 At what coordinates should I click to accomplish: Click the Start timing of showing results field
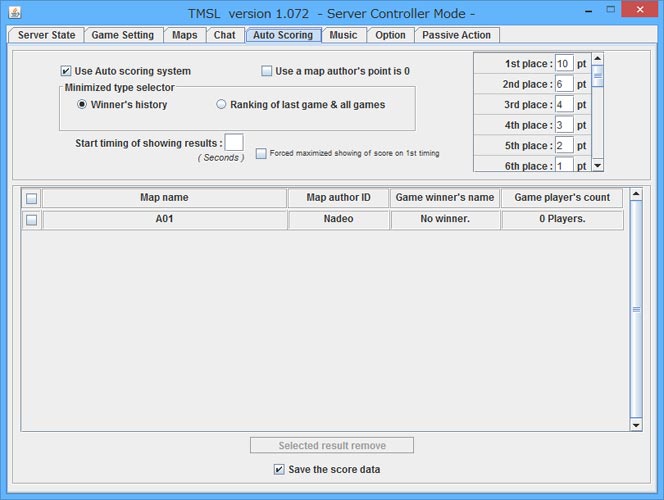[x=234, y=142]
